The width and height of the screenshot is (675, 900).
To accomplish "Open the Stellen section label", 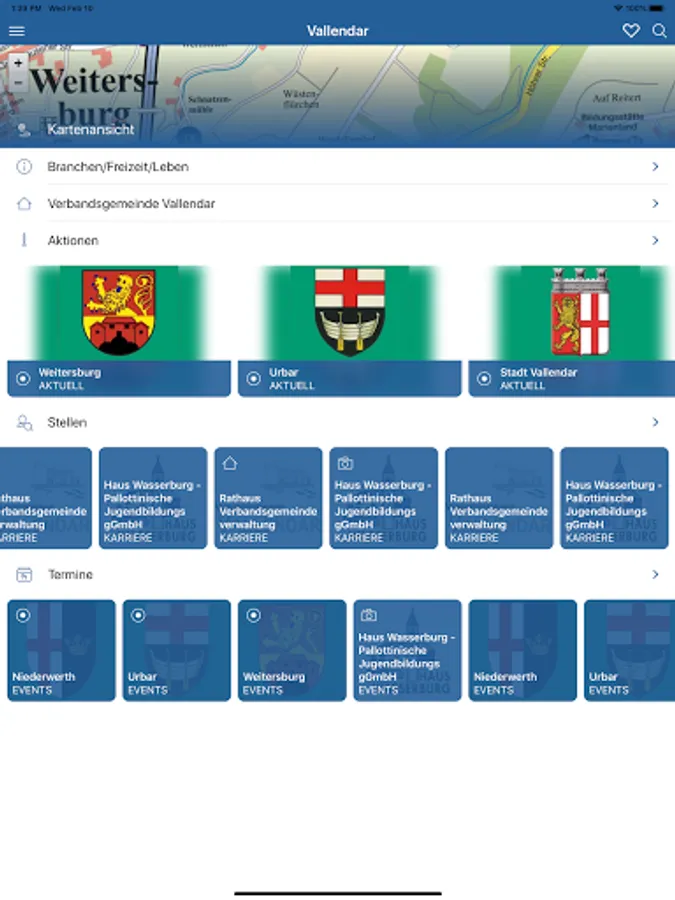I will tap(67, 423).
